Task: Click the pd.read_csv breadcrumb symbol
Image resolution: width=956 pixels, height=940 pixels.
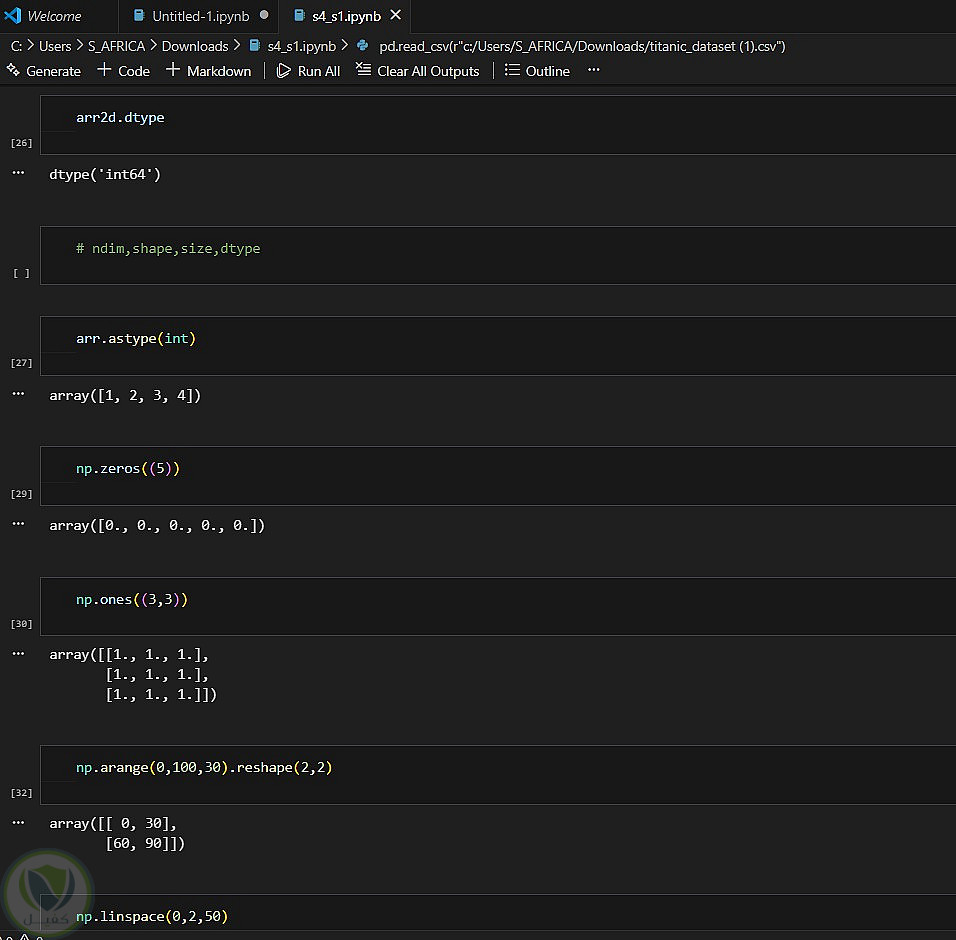Action: coord(582,46)
